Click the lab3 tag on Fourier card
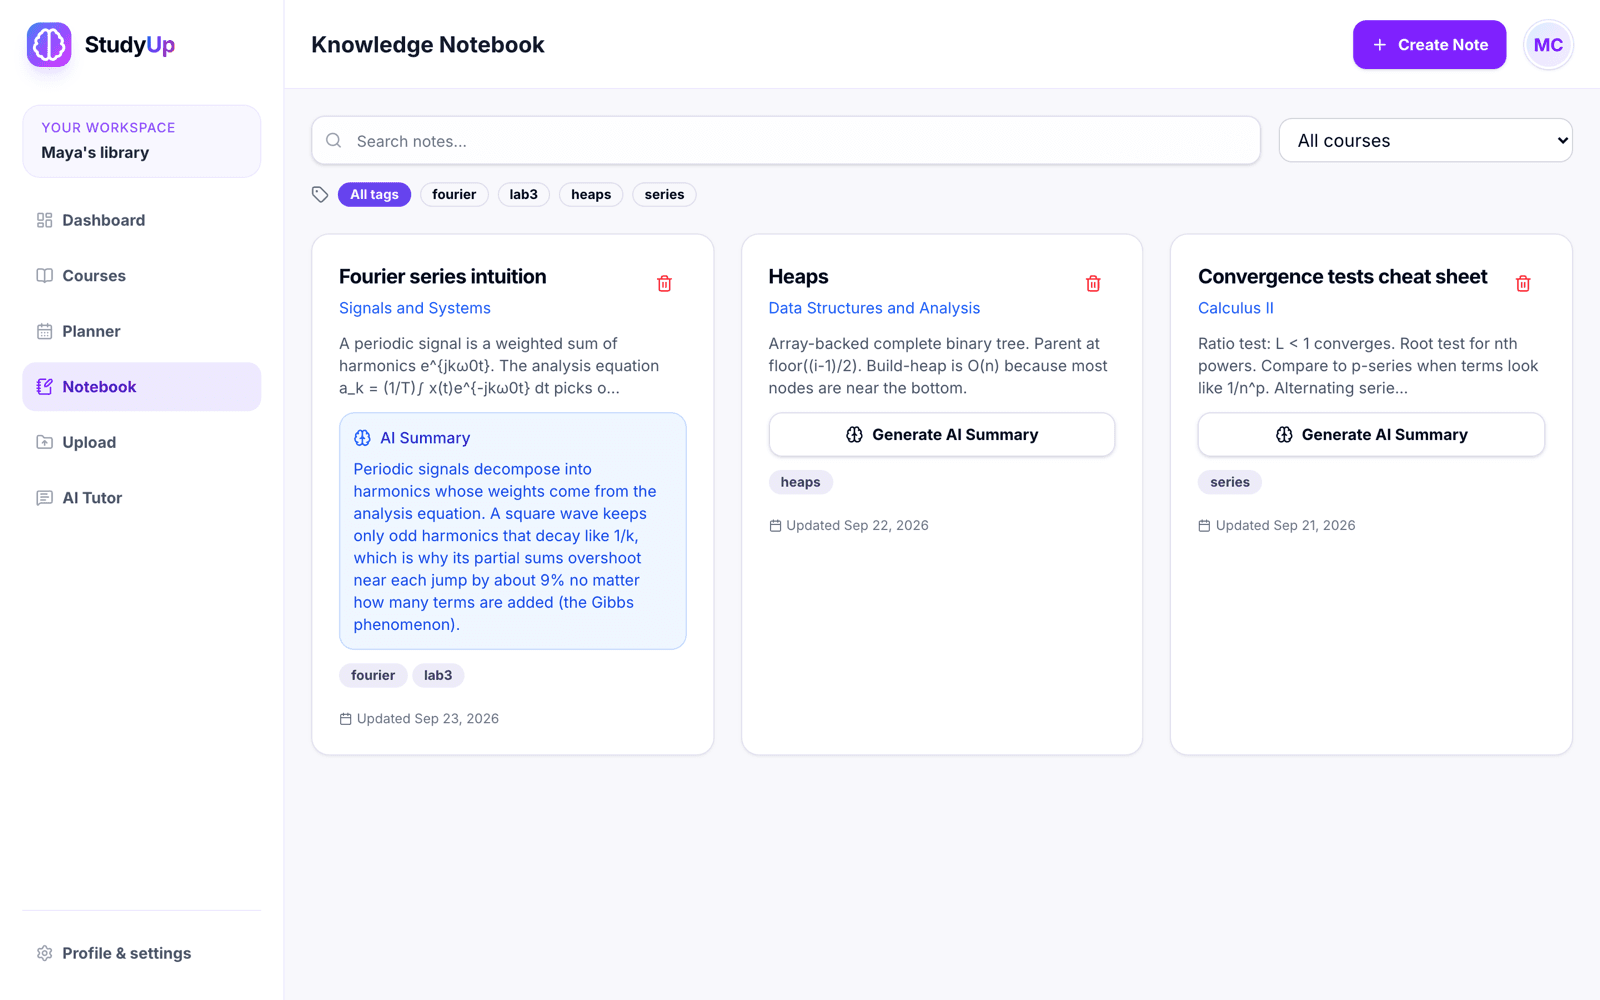This screenshot has width=1600, height=1000. (438, 676)
